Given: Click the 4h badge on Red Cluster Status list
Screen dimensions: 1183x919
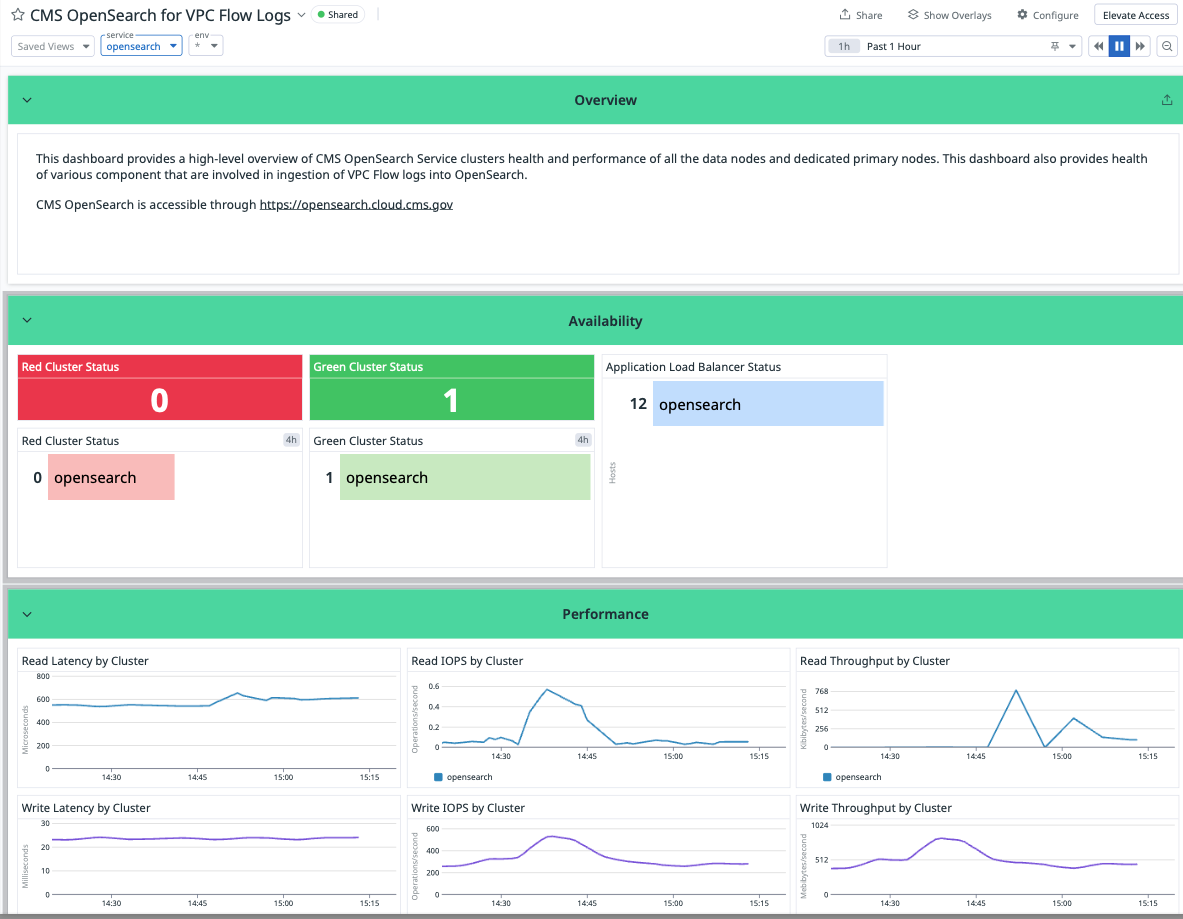Looking at the screenshot, I should pyautogui.click(x=291, y=440).
